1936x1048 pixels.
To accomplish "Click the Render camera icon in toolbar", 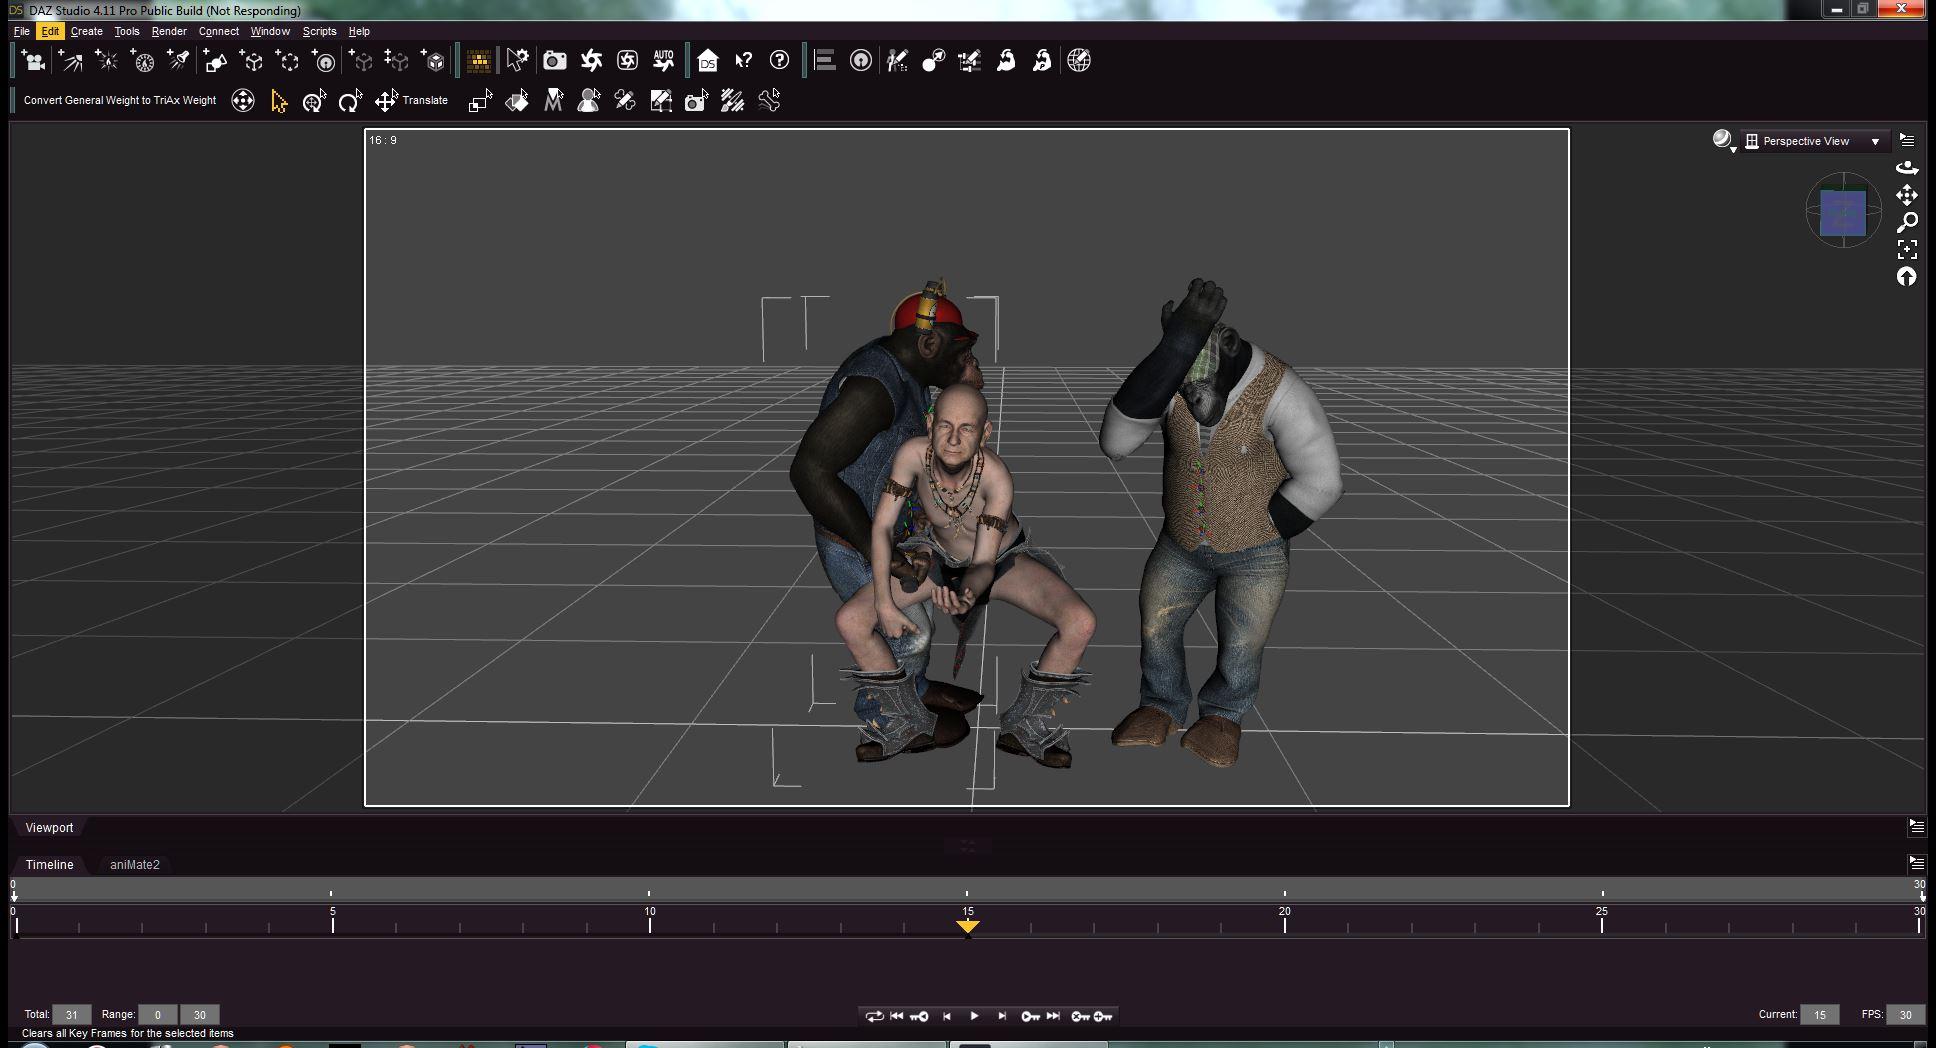I will point(554,61).
